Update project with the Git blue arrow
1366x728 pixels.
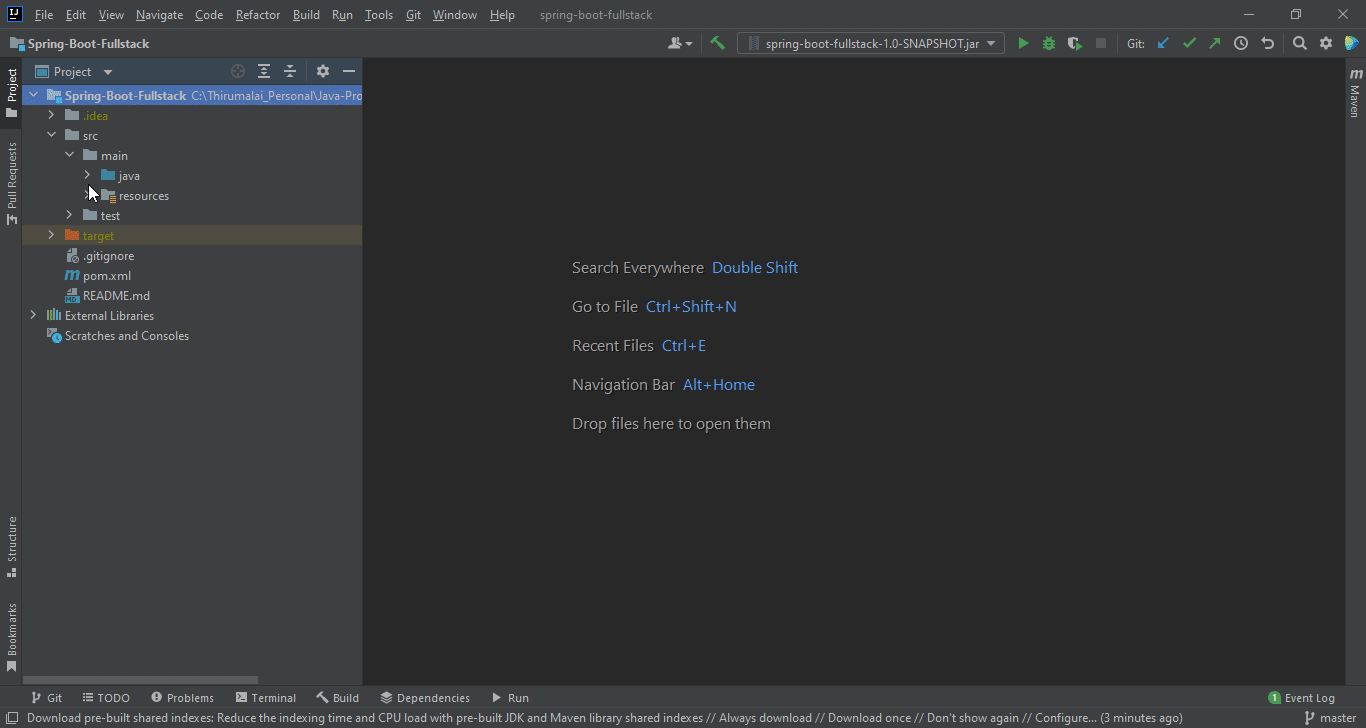click(1163, 43)
